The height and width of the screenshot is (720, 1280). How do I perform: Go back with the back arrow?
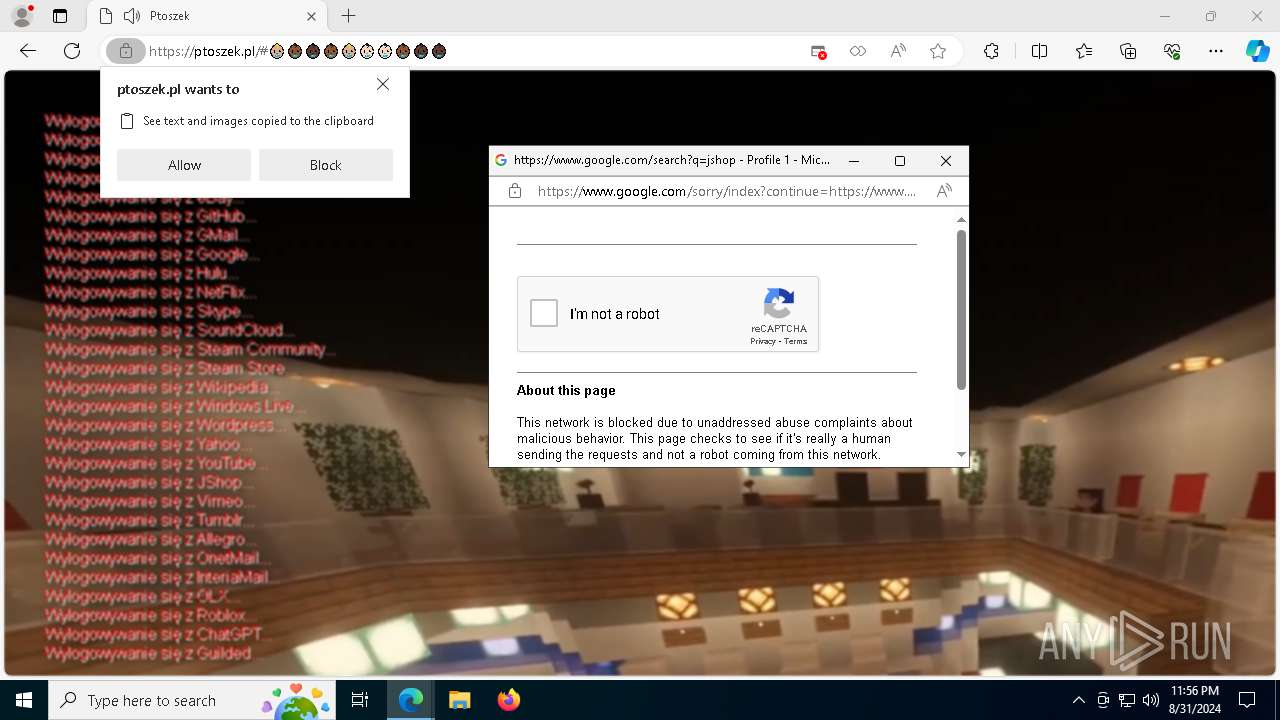[28, 51]
